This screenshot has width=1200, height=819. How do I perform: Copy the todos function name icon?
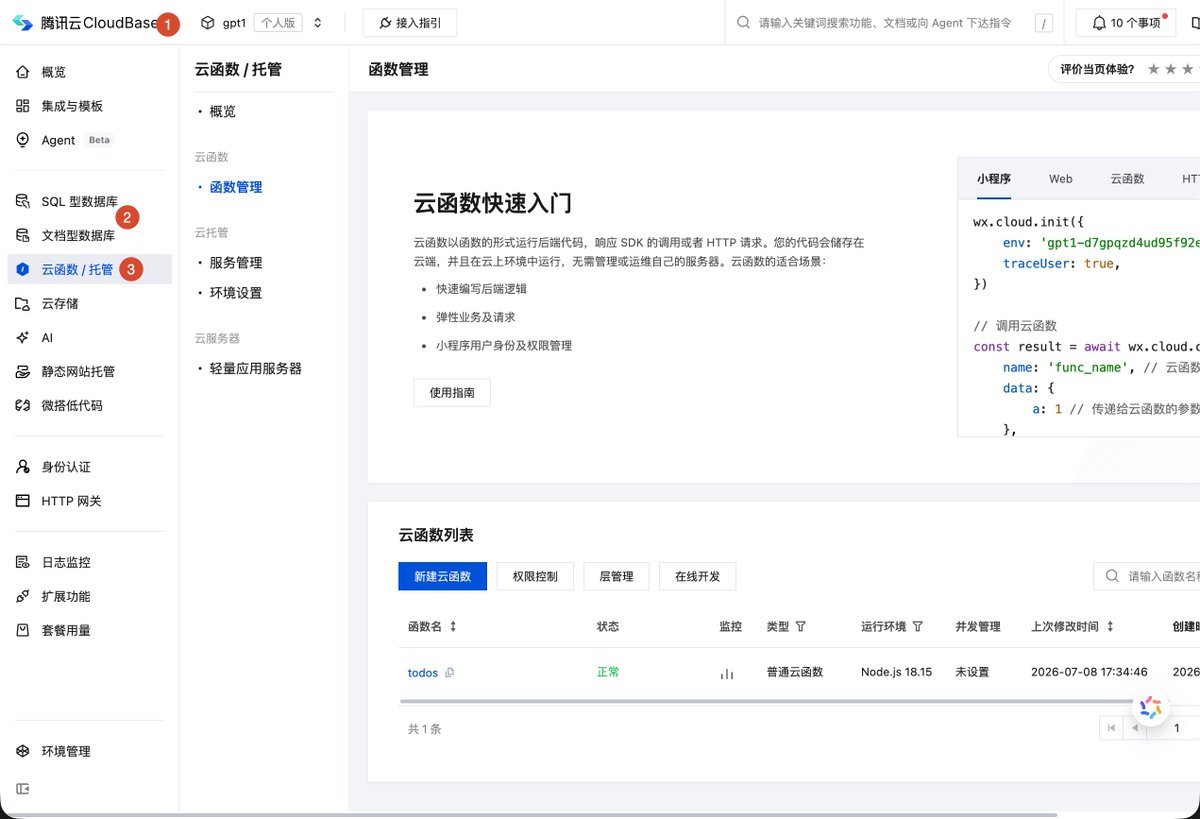coord(449,673)
